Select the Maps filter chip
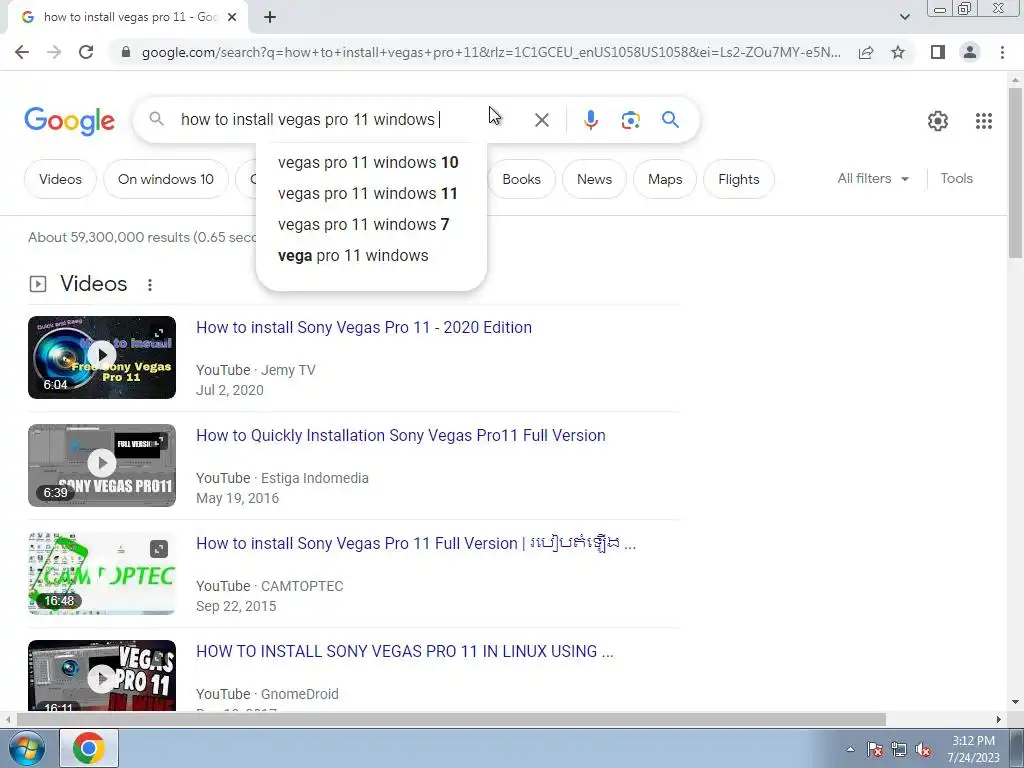This screenshot has height=768, width=1024. (665, 179)
